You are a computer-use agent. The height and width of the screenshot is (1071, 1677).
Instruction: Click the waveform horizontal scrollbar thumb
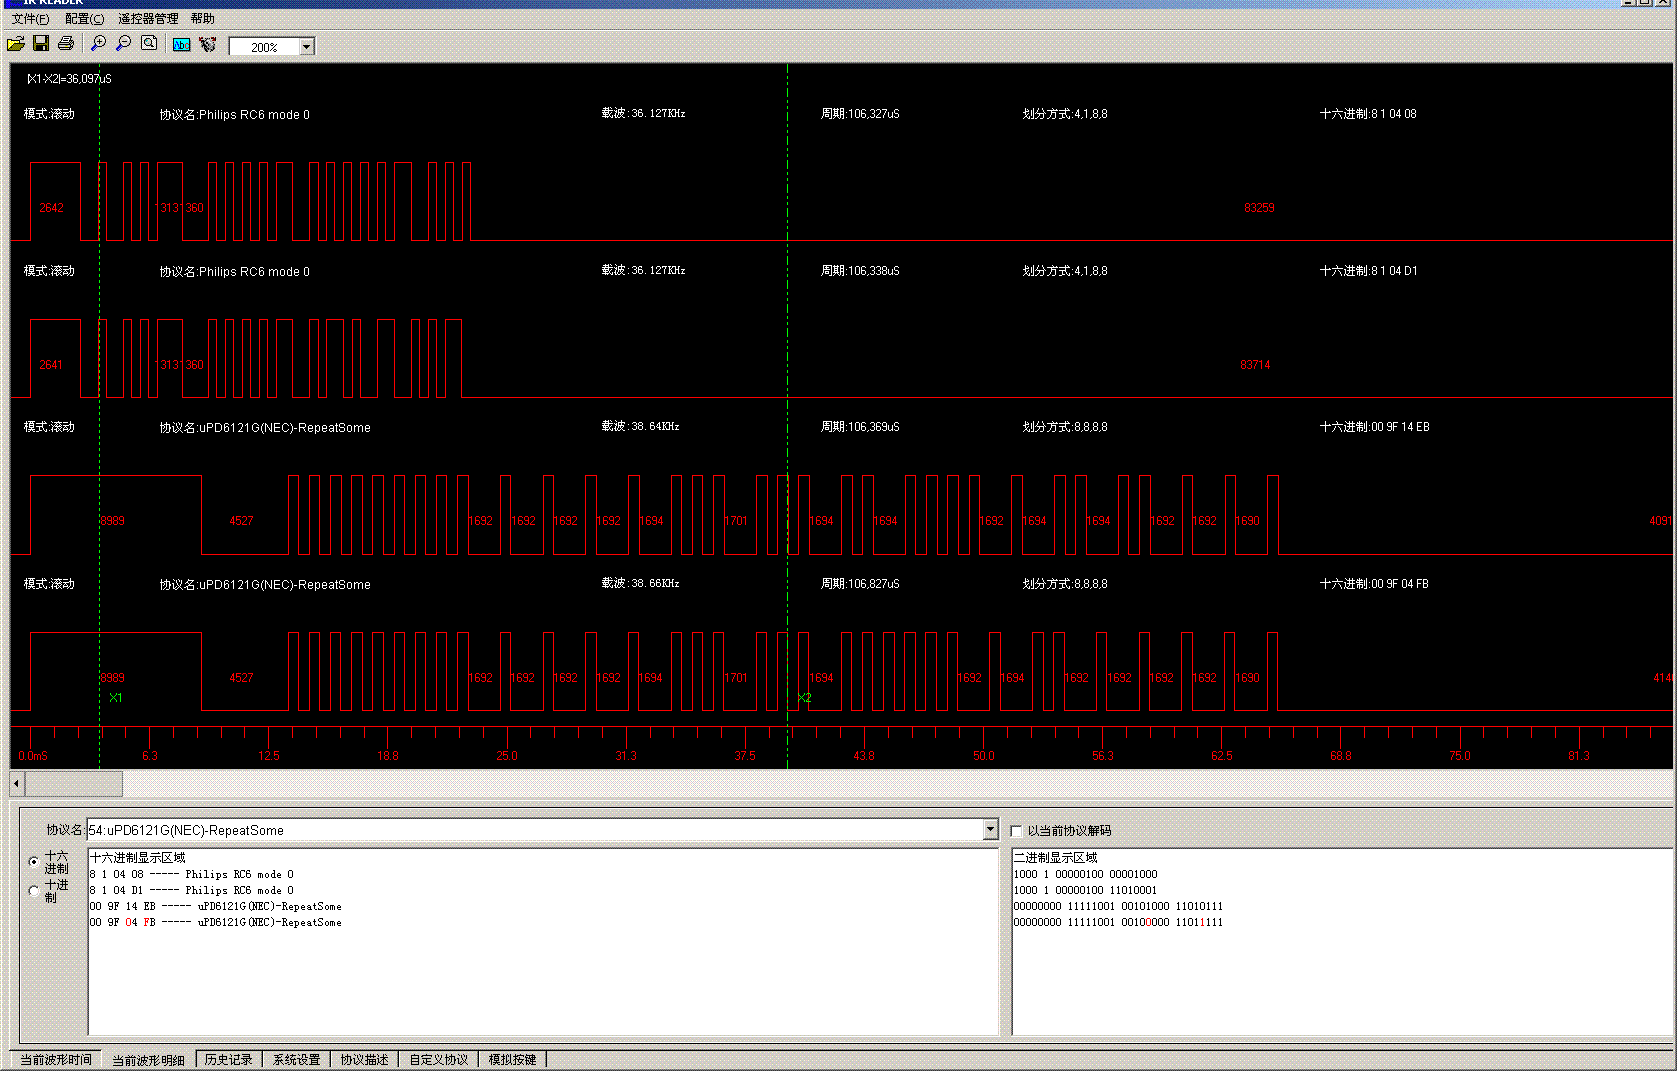coord(74,783)
